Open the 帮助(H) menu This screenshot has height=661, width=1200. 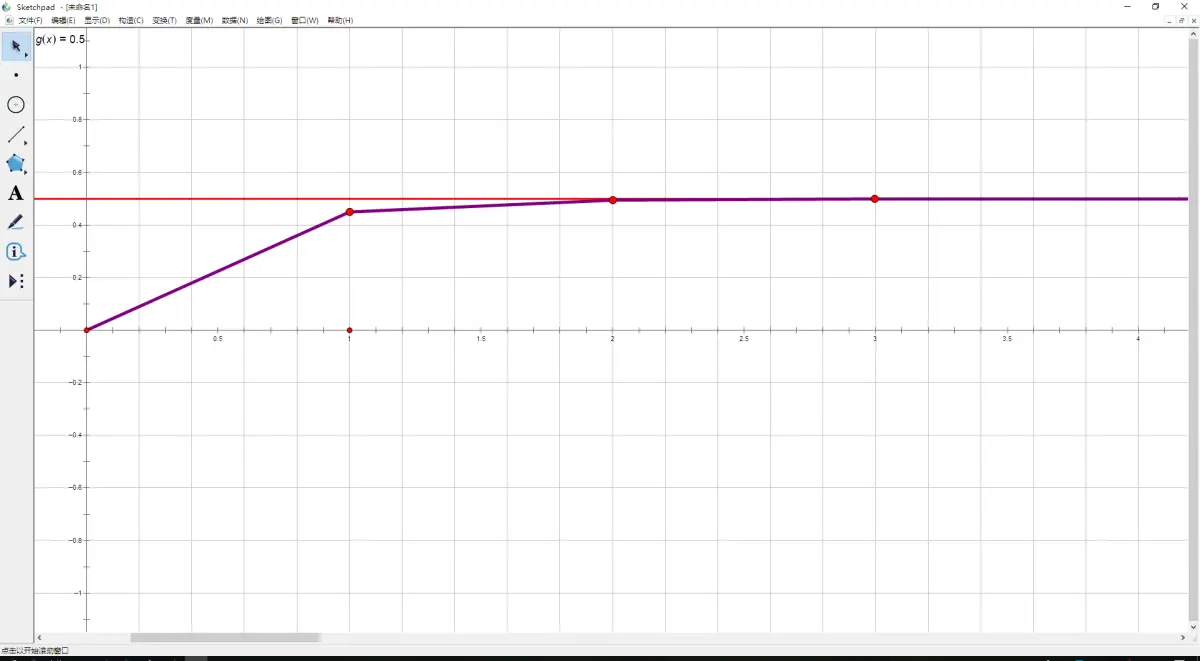pyautogui.click(x=340, y=20)
